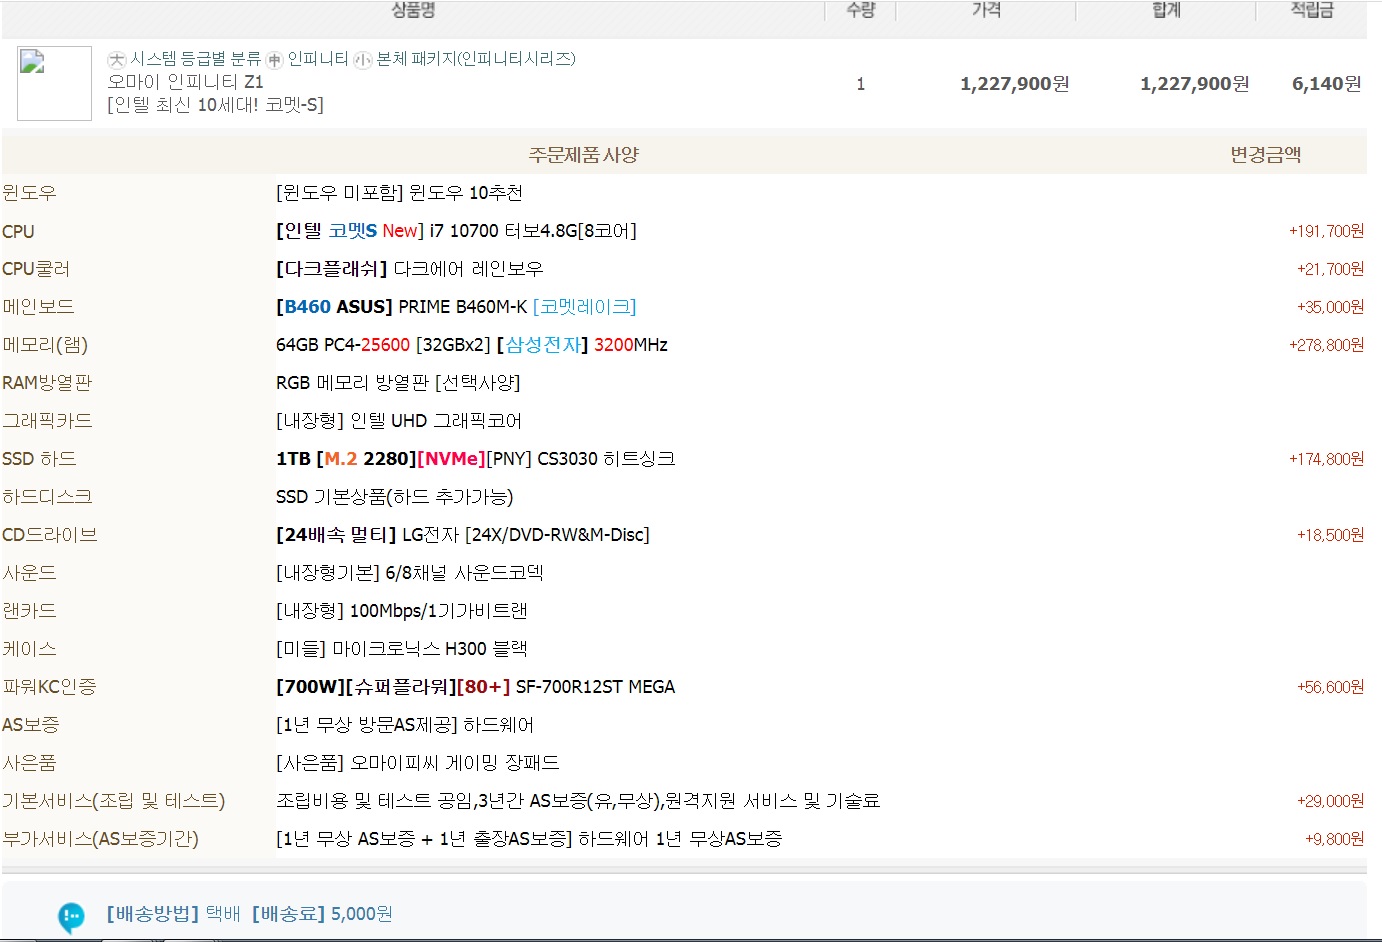This screenshot has height=942, width=1382.
Task: Click the 小 category level icon
Action: pyautogui.click(x=363, y=60)
